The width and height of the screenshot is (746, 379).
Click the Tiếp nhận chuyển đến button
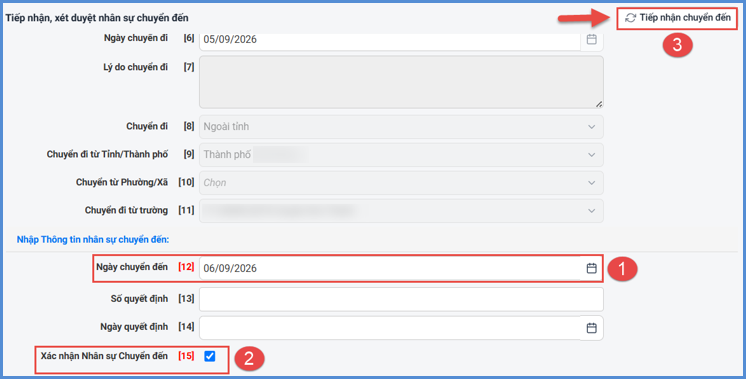[x=677, y=18]
